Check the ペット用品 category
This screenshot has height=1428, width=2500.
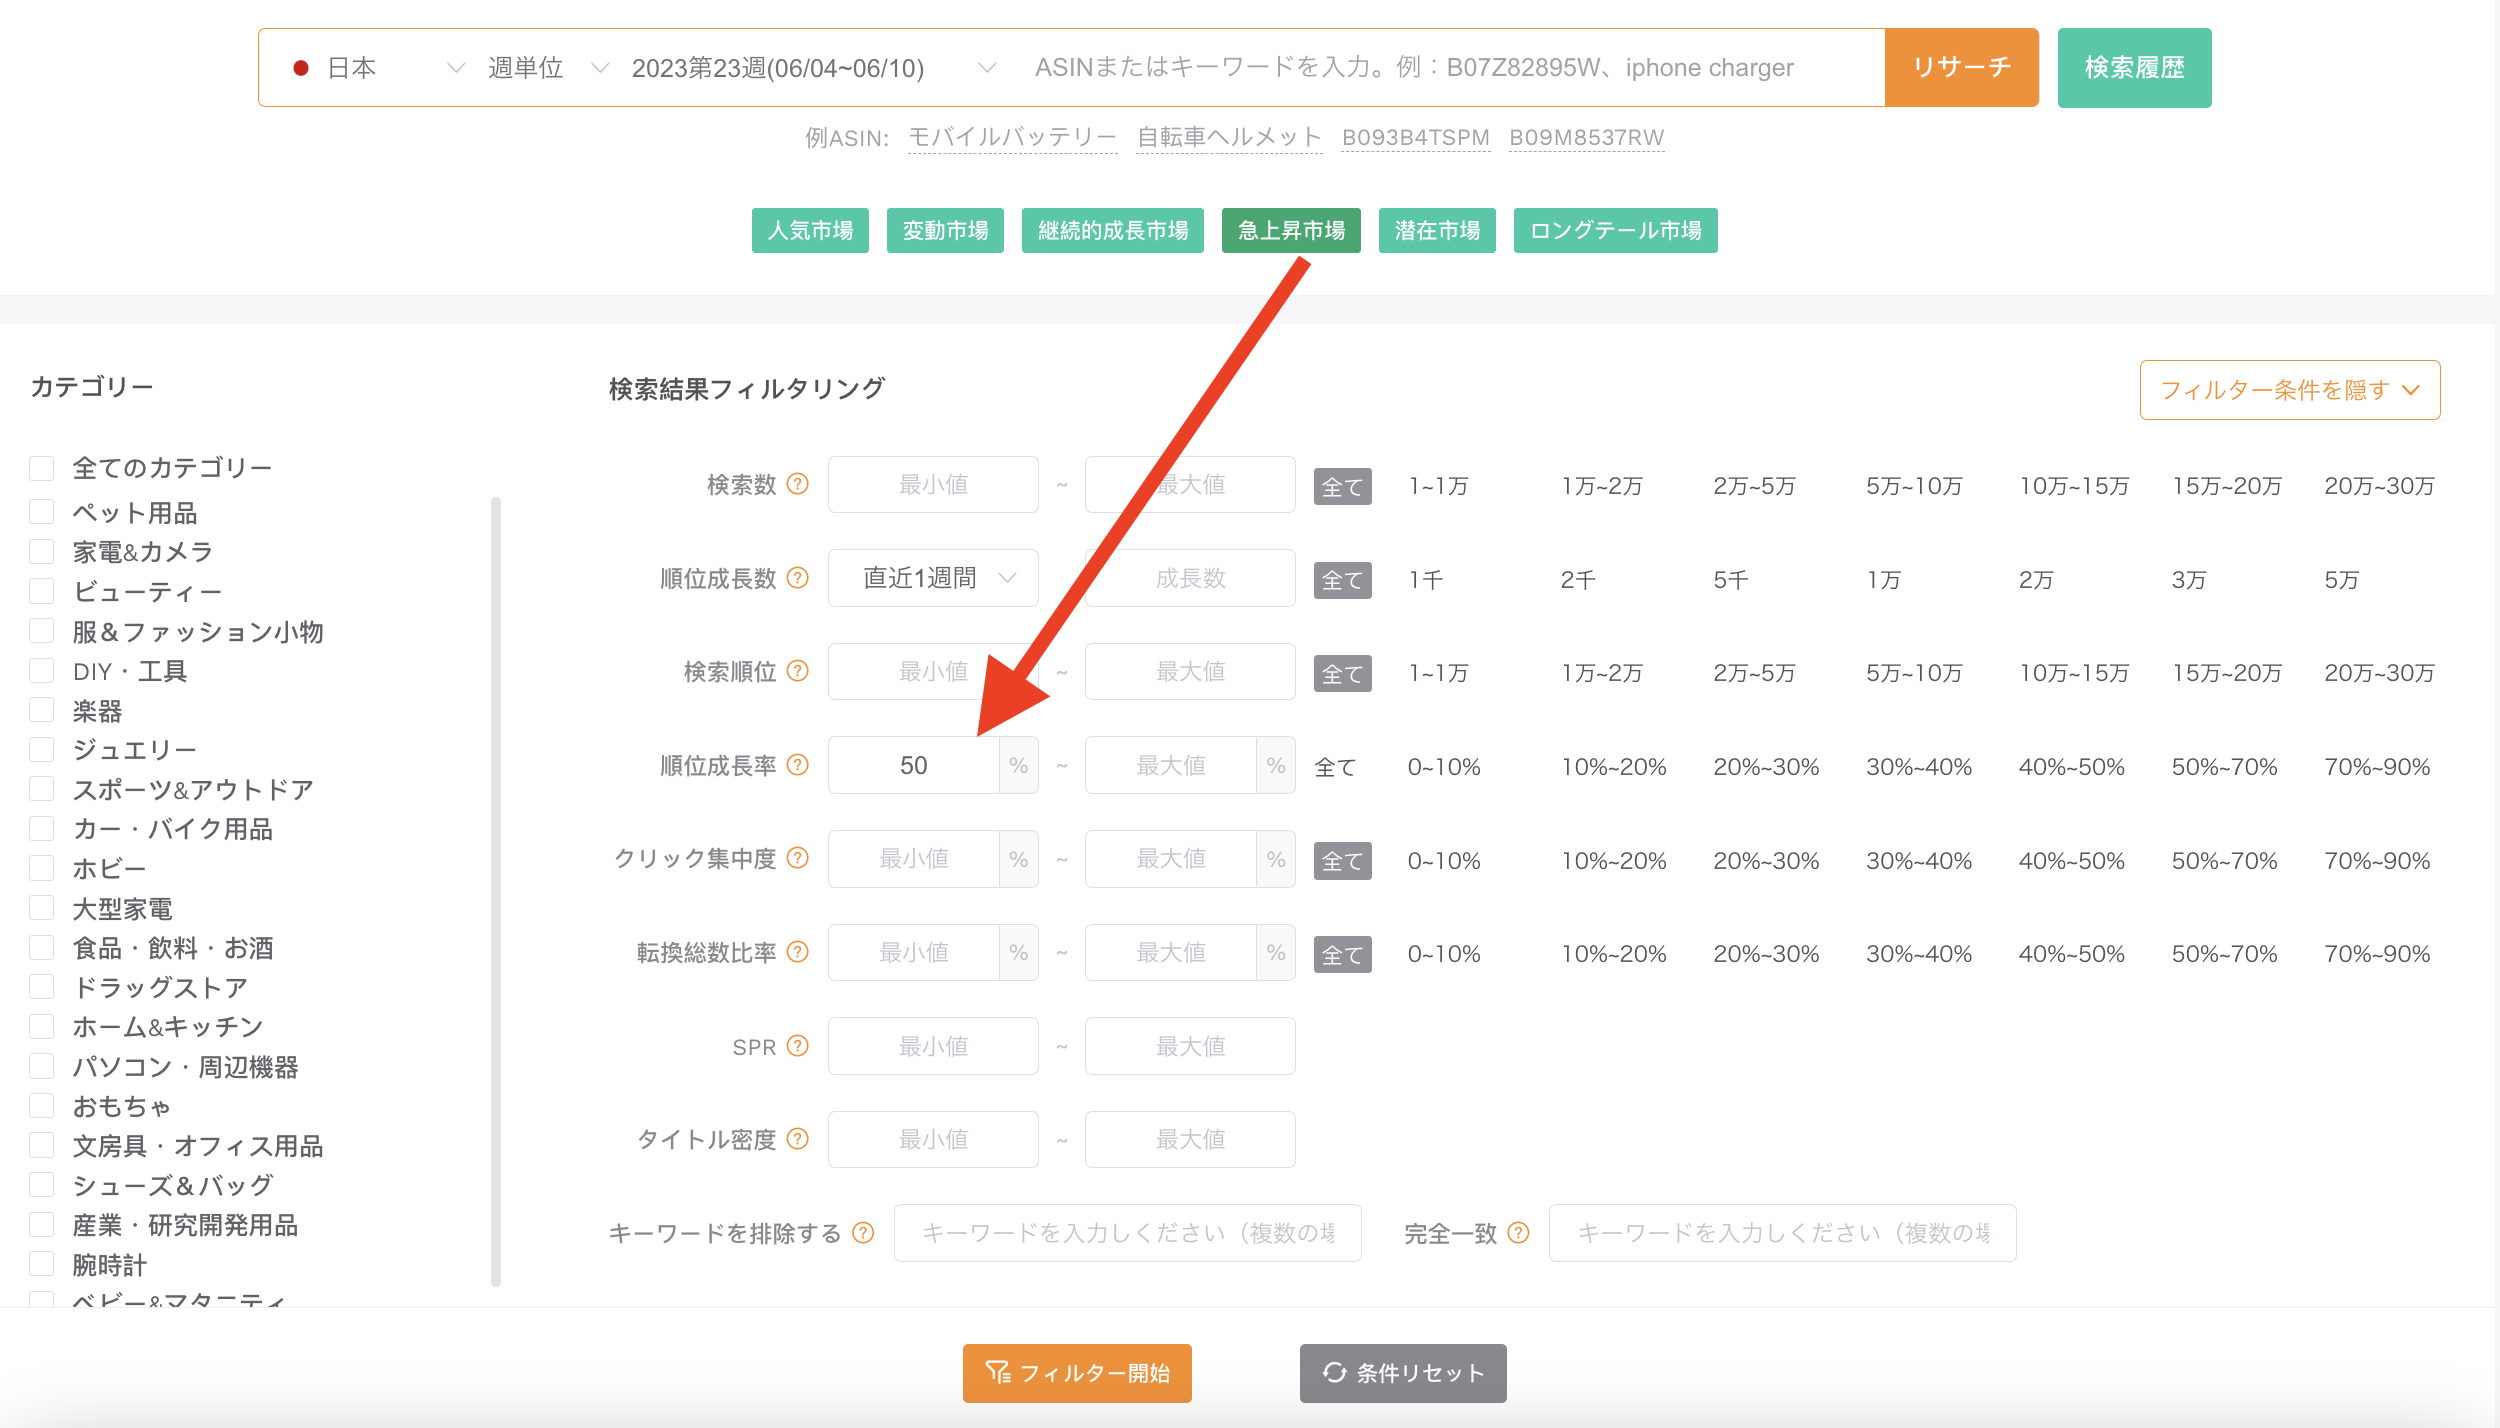tap(42, 512)
